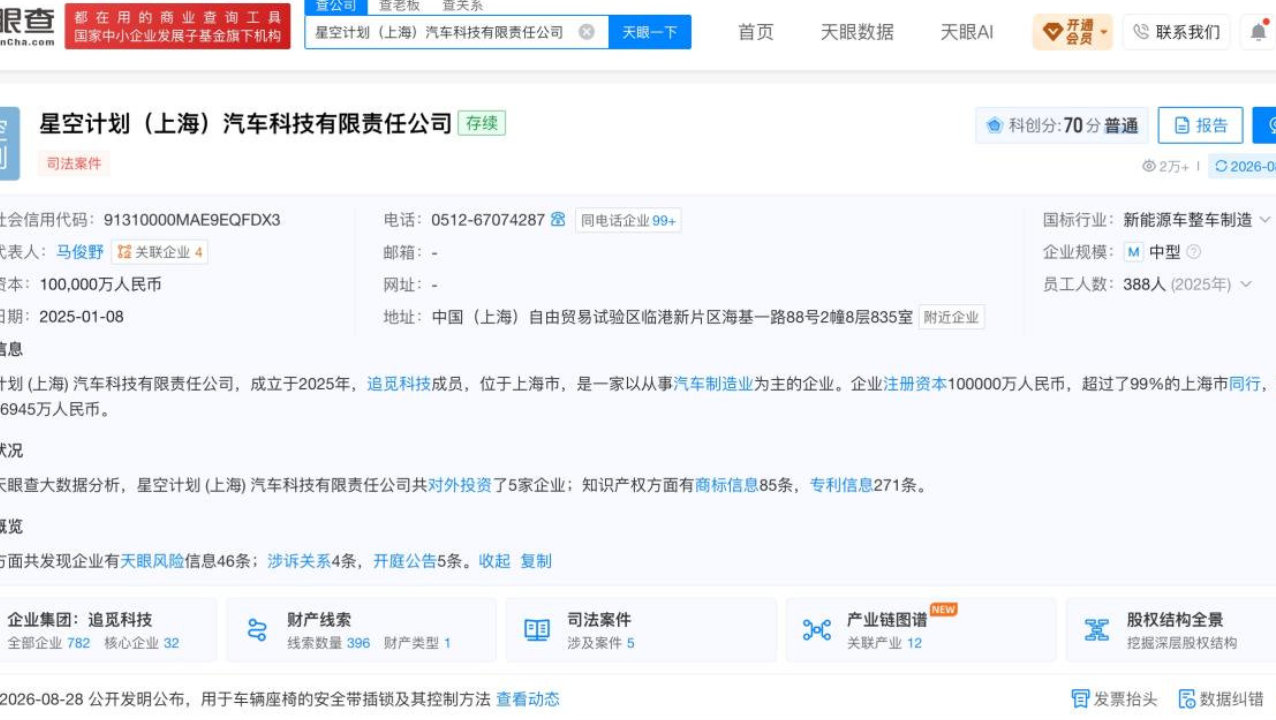Open the 汽车制造业 industry link
The height and width of the screenshot is (720, 1276).
pos(713,383)
